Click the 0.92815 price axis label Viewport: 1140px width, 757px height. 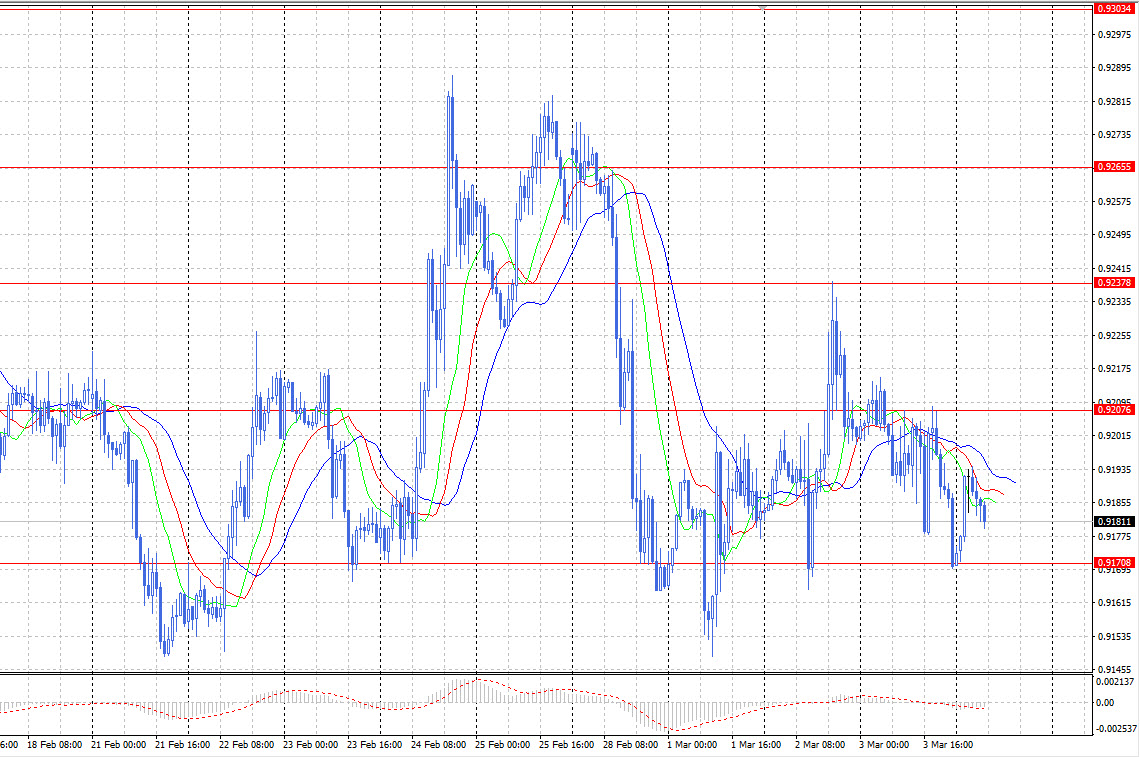tap(1115, 102)
